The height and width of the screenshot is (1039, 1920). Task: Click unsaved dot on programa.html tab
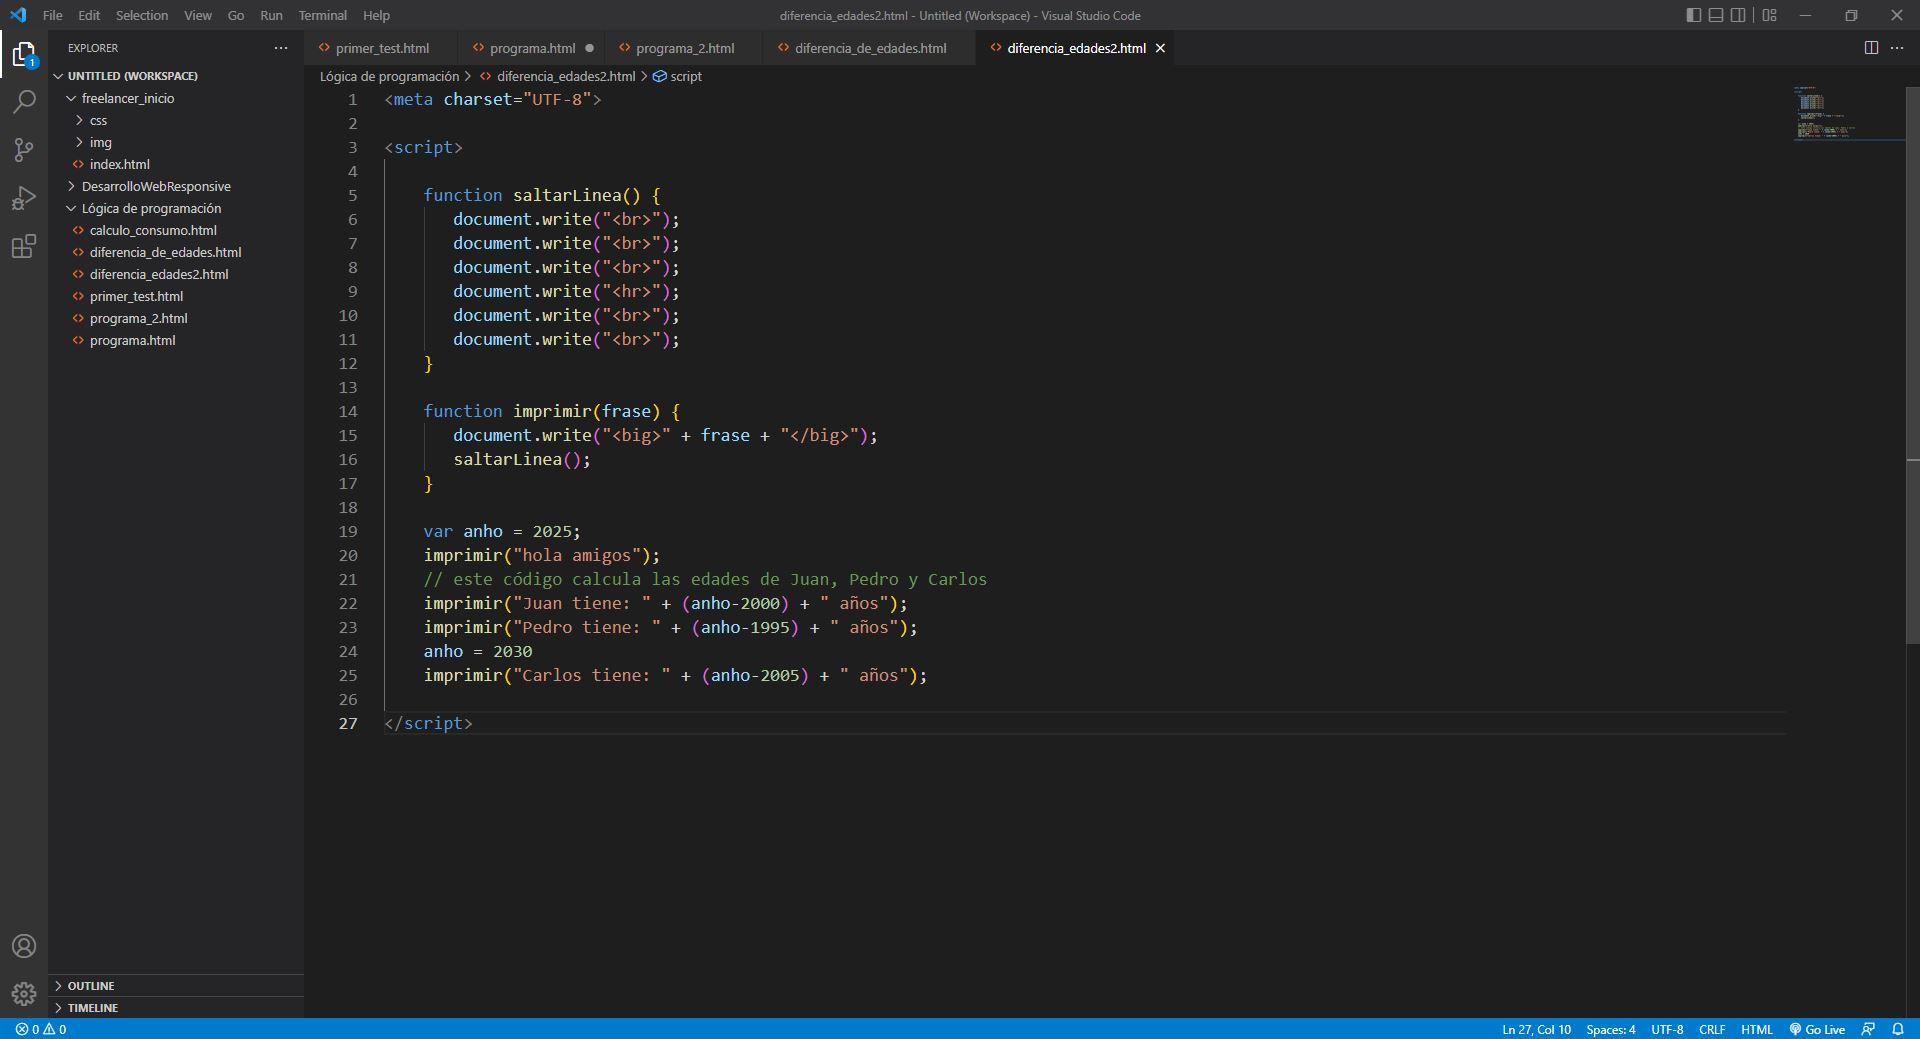point(589,48)
